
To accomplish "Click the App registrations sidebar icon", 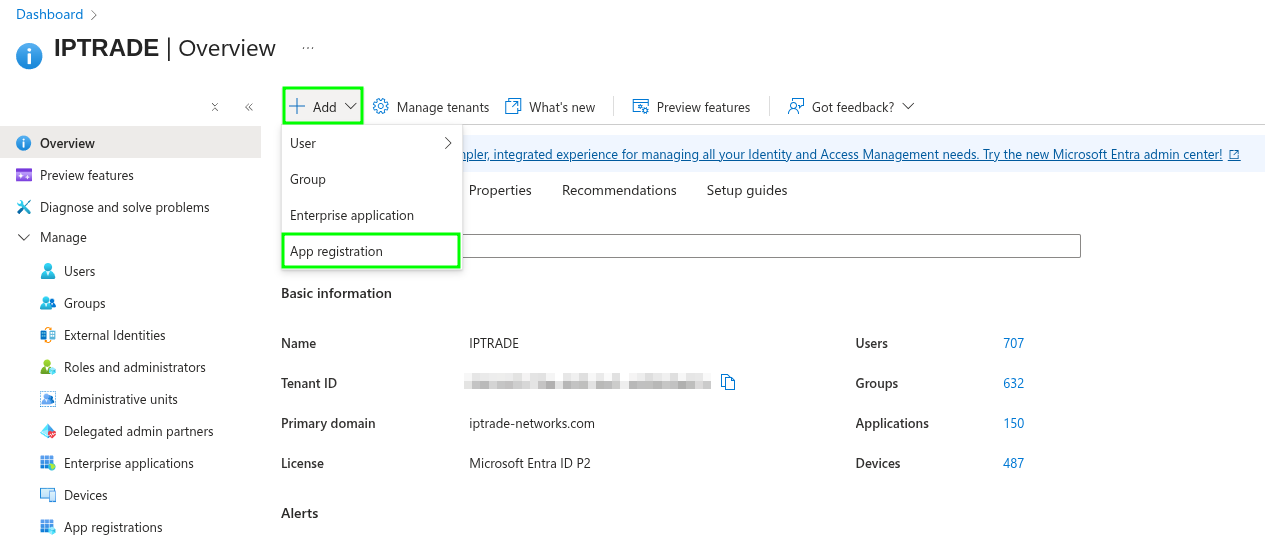I will (x=48, y=527).
